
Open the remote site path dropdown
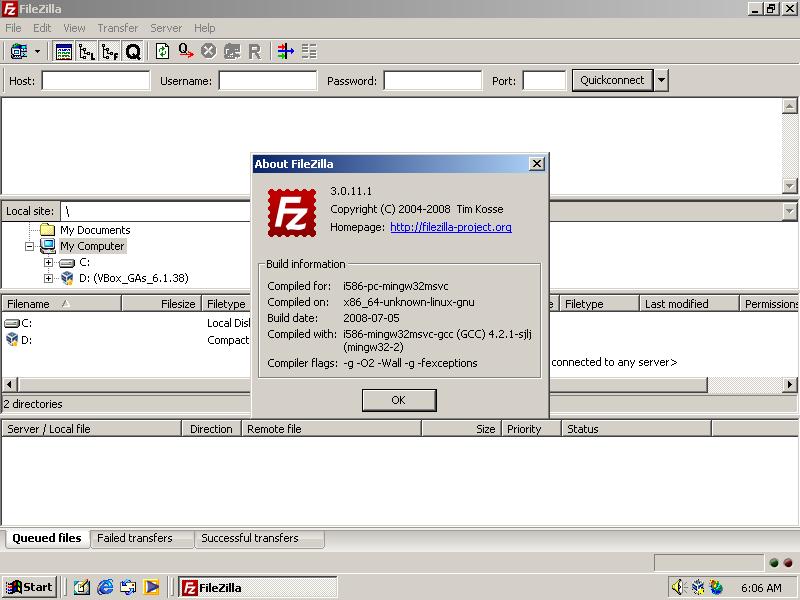(789, 211)
